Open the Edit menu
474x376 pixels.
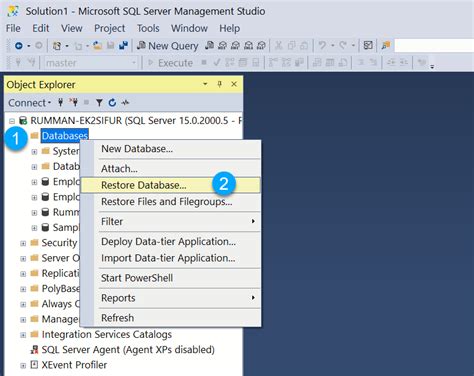point(41,28)
